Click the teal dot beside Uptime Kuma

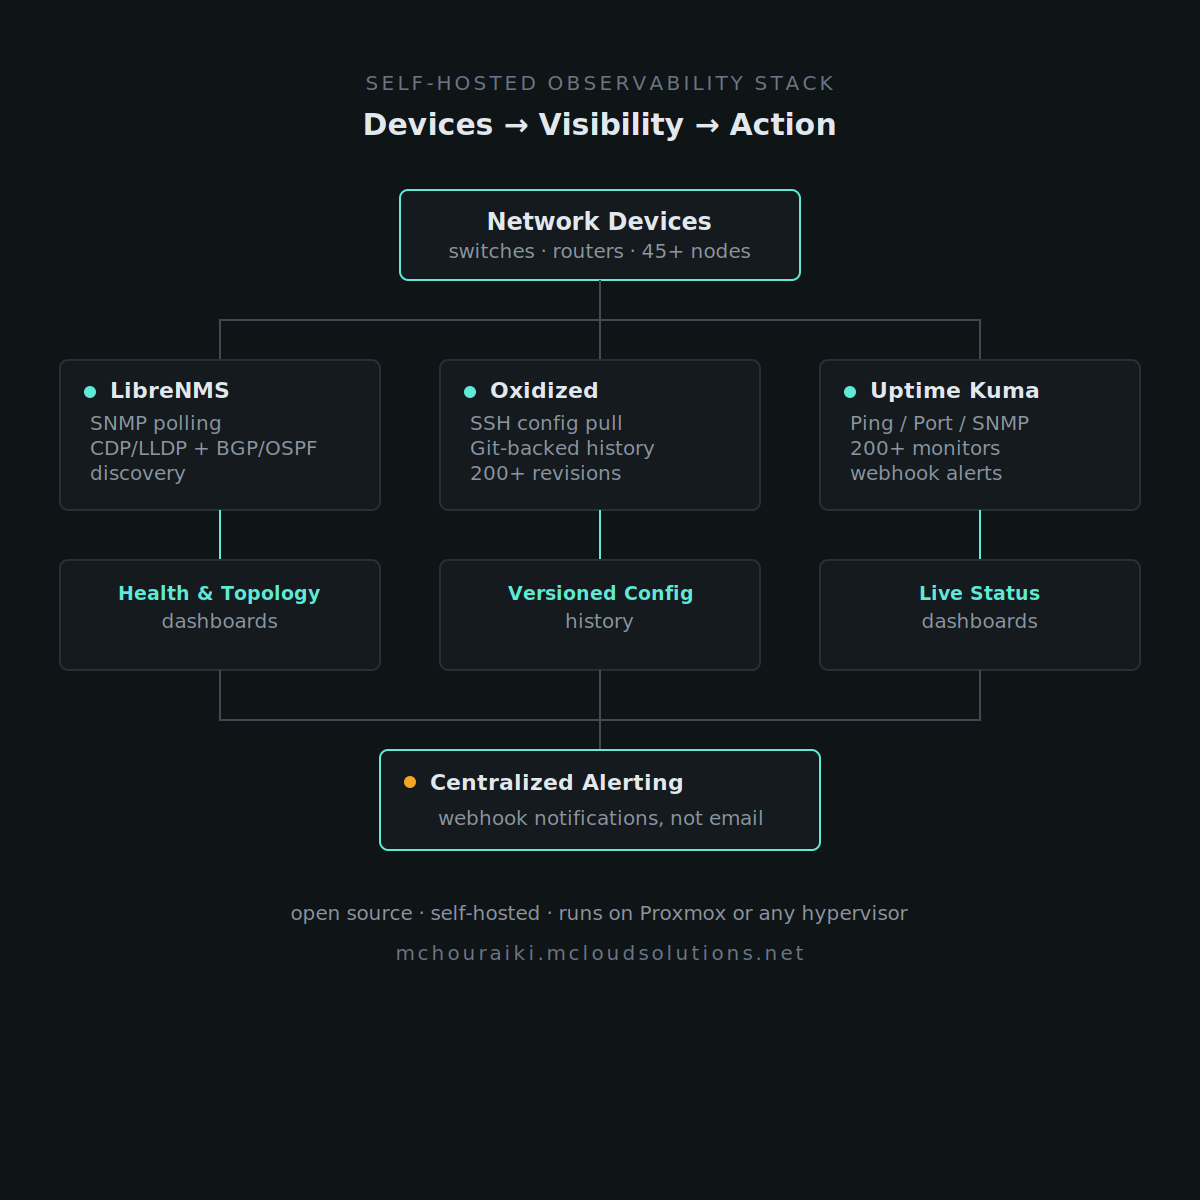point(850,392)
